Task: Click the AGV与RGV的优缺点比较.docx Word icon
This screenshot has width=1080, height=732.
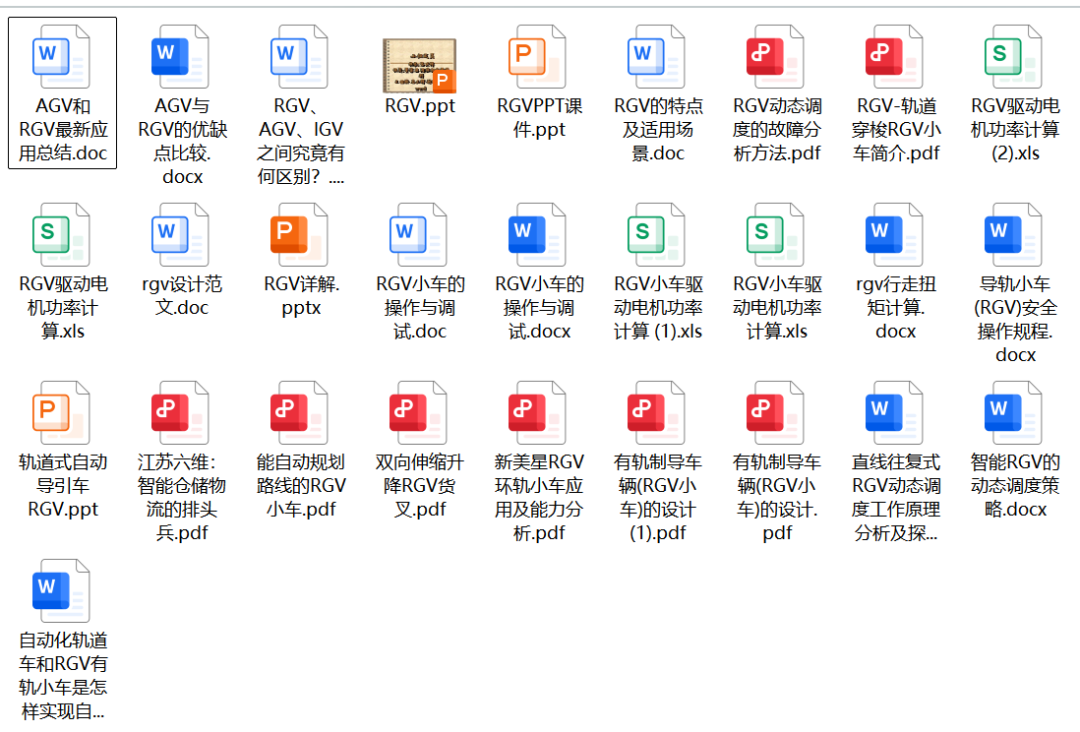Action: coord(181,57)
